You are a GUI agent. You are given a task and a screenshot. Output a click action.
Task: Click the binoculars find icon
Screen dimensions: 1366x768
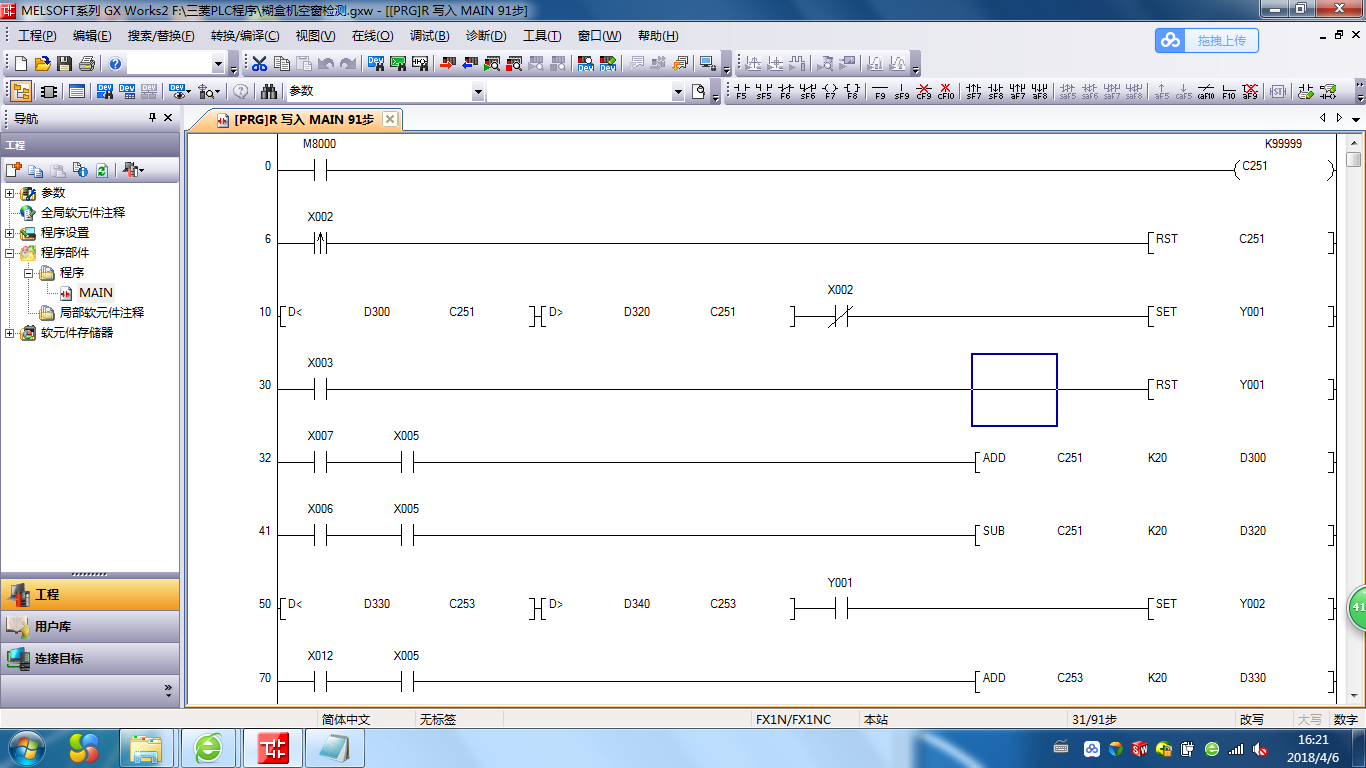click(x=269, y=92)
